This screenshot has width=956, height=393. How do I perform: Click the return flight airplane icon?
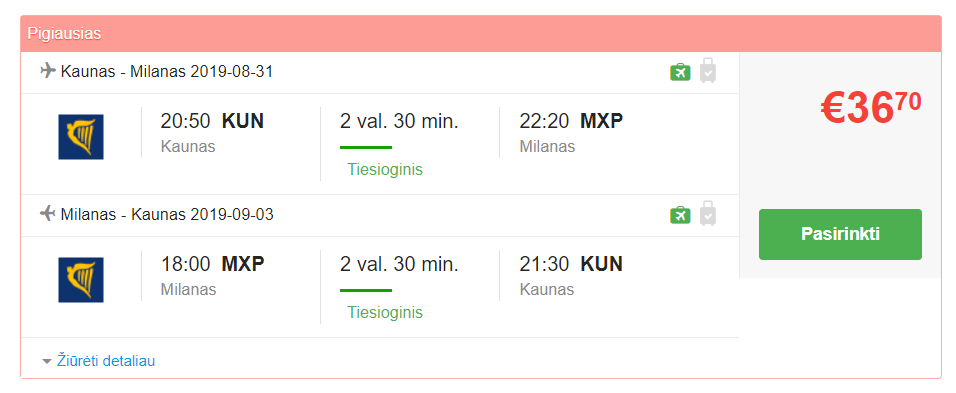pyautogui.click(x=48, y=214)
